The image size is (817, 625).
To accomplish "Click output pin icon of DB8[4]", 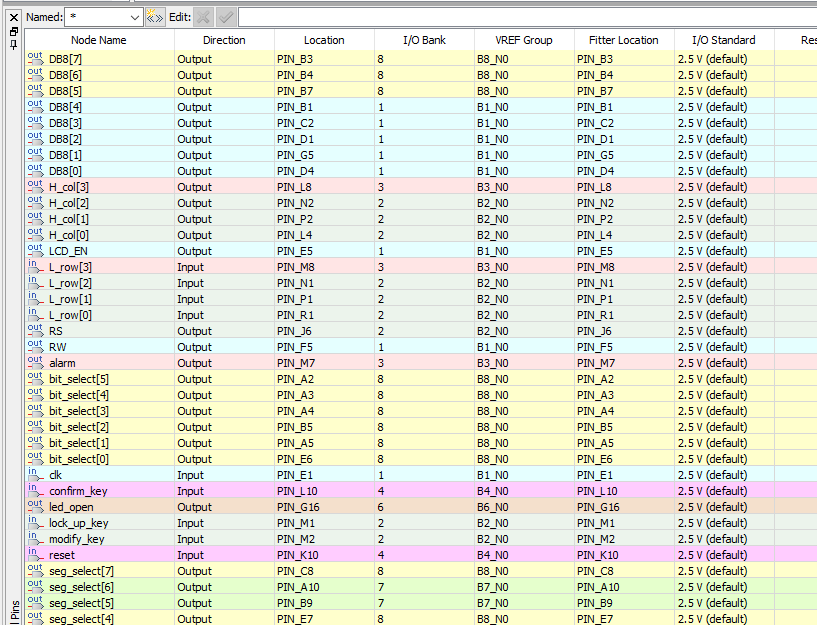I will pyautogui.click(x=35, y=106).
